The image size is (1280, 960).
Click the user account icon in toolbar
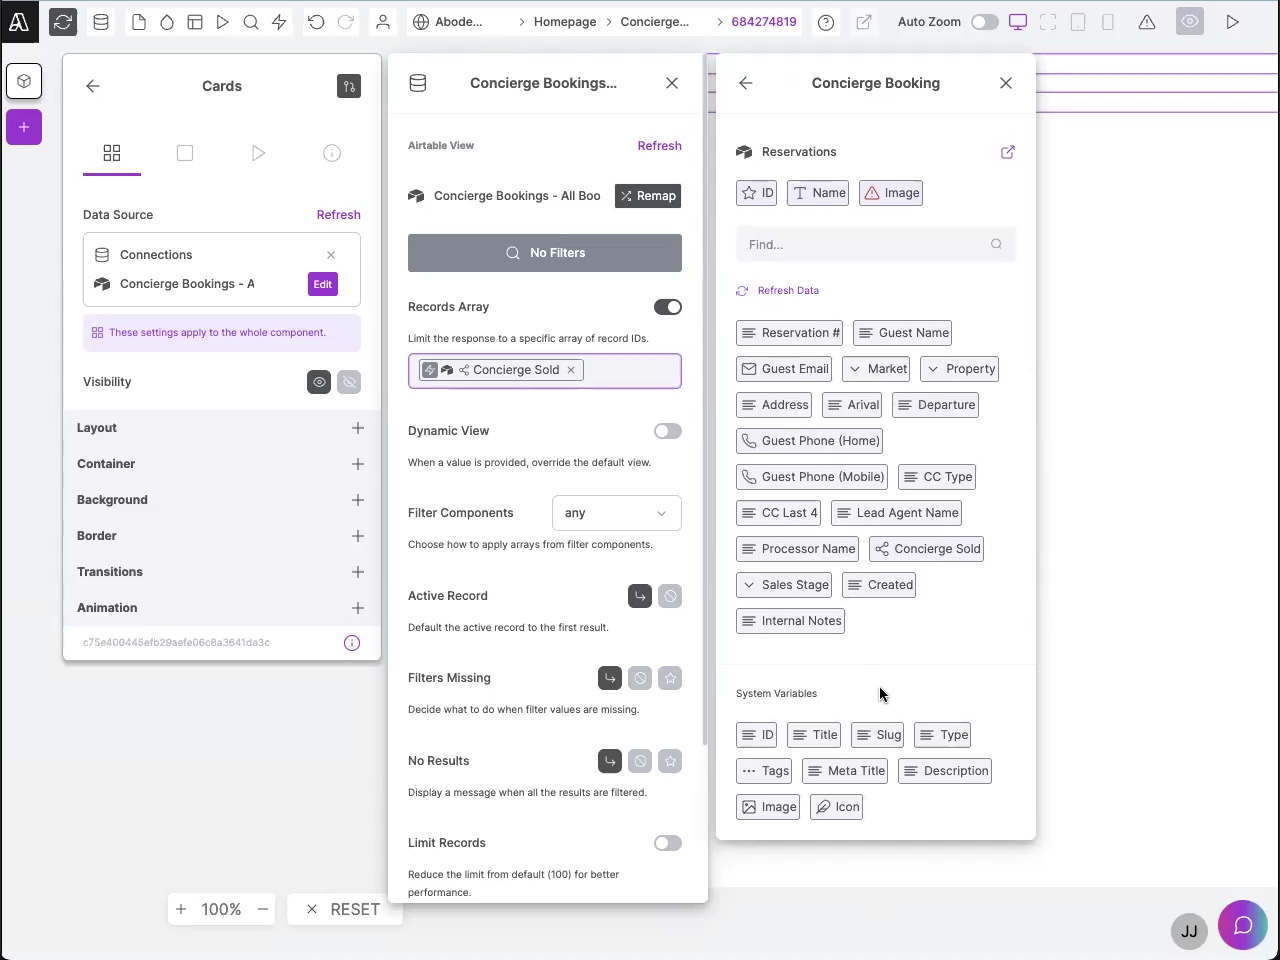pos(383,21)
